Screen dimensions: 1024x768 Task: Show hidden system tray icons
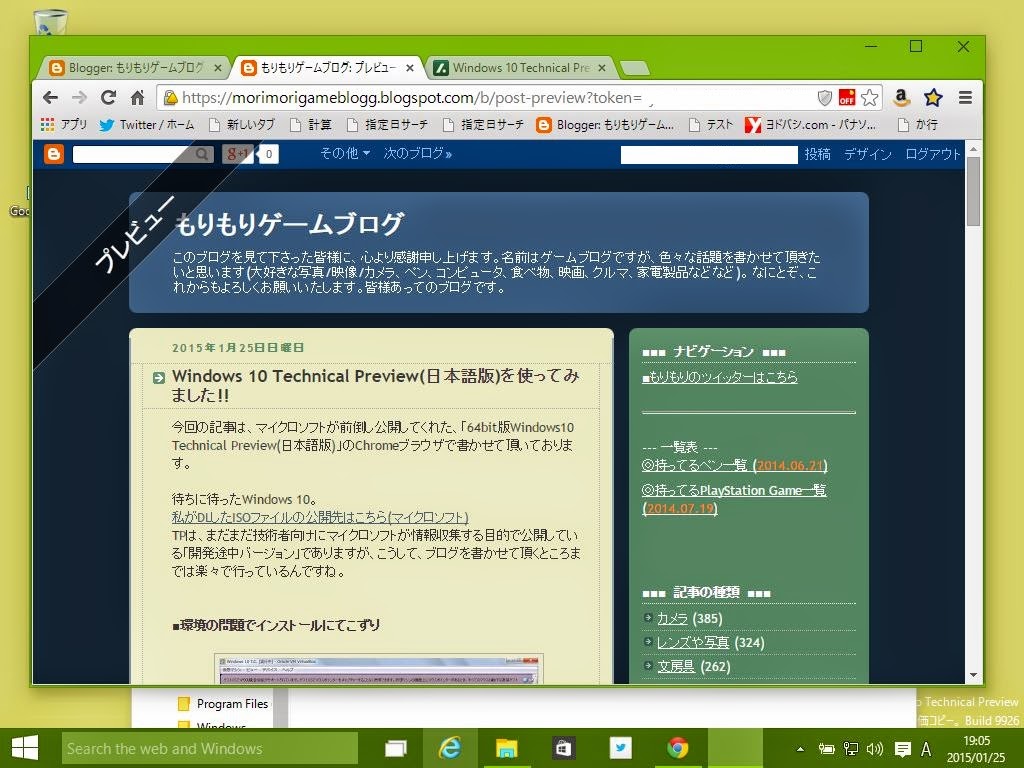point(801,750)
